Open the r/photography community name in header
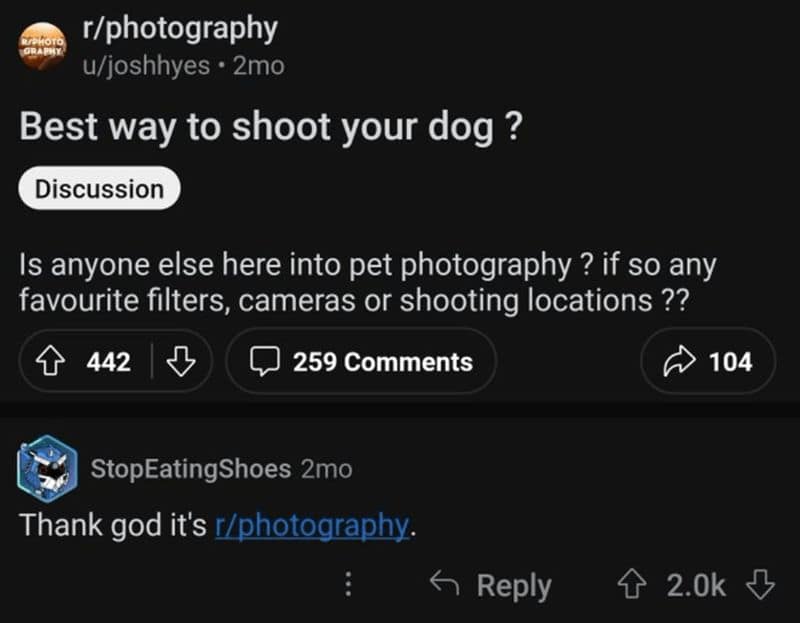The image size is (800, 623). 179,29
